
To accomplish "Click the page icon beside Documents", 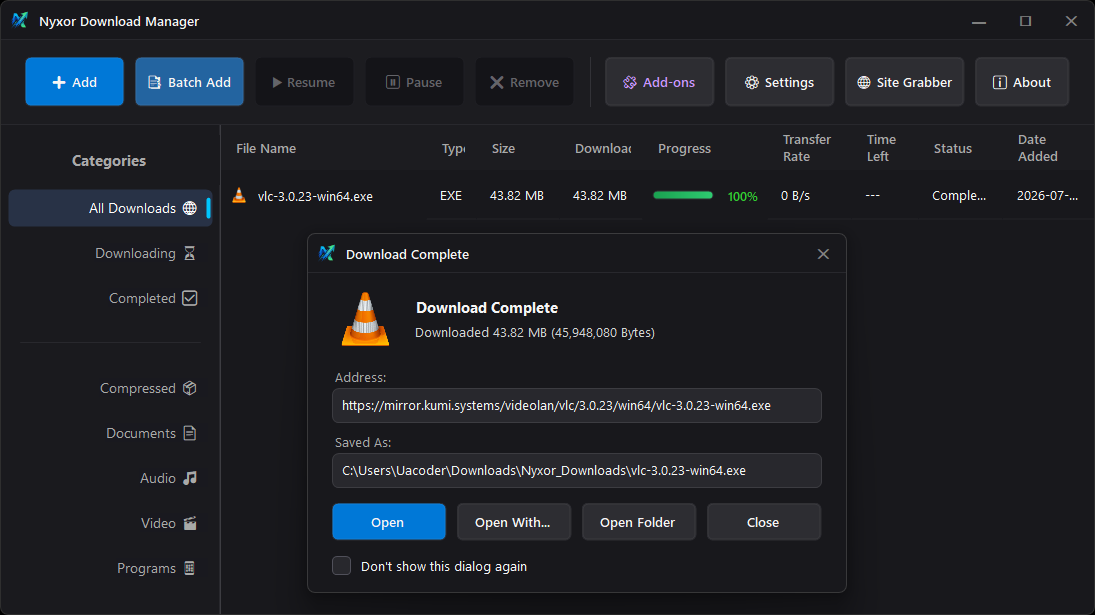I will click(189, 434).
